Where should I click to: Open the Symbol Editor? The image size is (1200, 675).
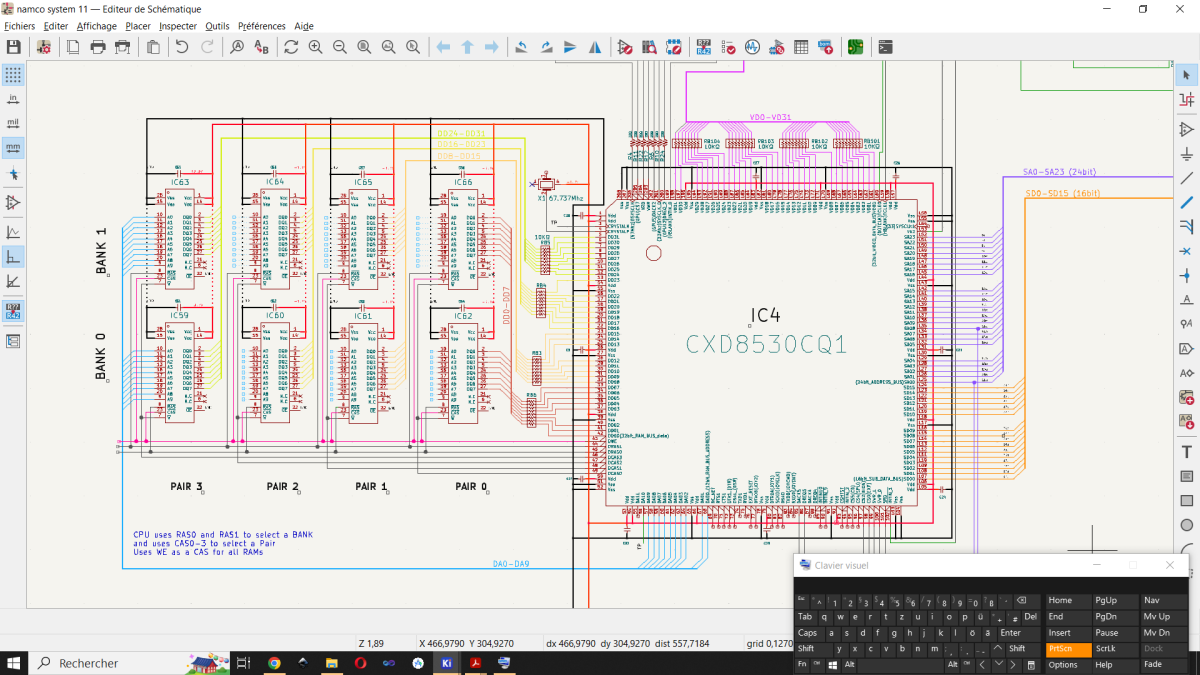[625, 47]
